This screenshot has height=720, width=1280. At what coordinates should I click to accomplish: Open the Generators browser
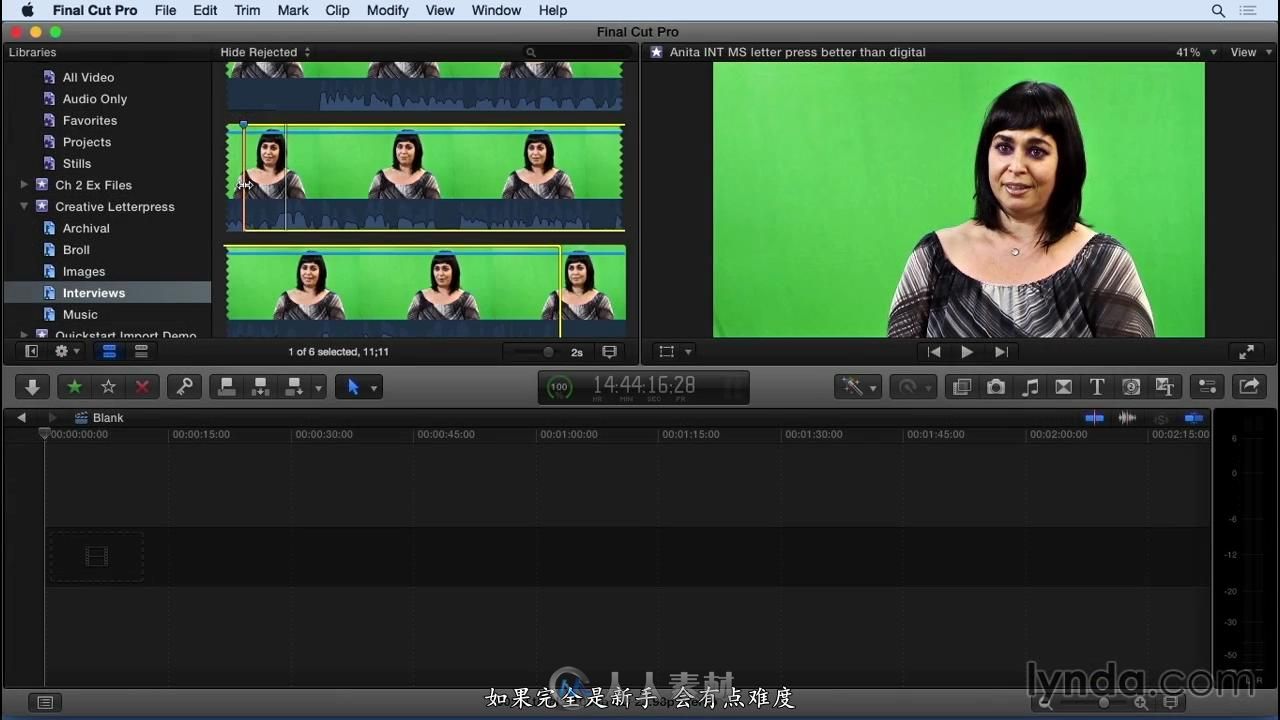(x=1131, y=387)
